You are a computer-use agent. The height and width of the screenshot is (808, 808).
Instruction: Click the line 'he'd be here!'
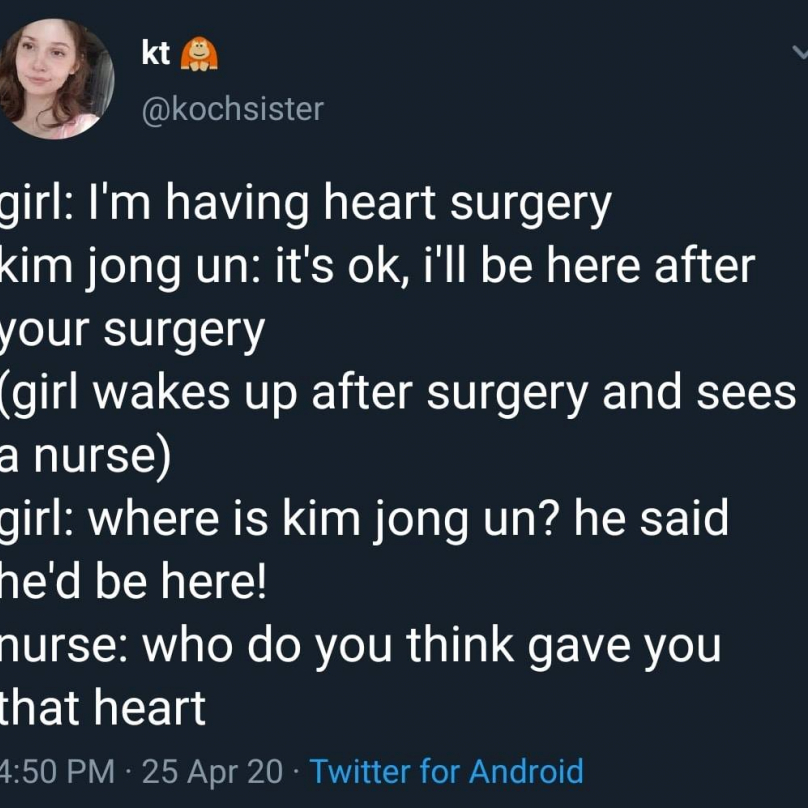point(133,581)
